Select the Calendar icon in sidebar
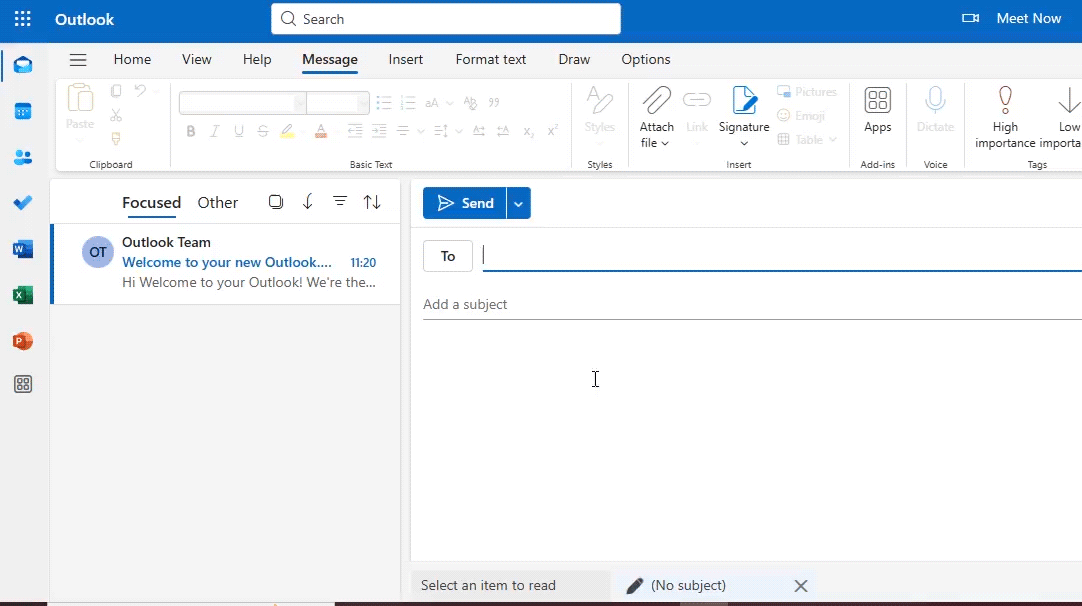This screenshot has height=606, width=1082. [23, 111]
